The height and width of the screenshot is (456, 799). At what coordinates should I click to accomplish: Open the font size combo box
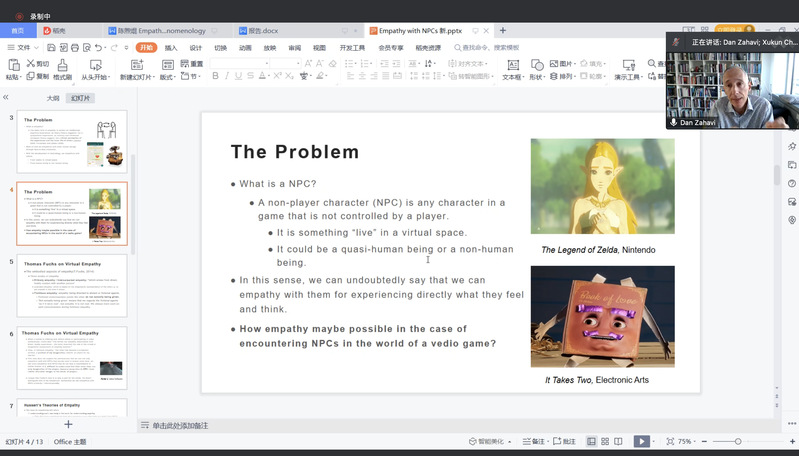tap(285, 64)
